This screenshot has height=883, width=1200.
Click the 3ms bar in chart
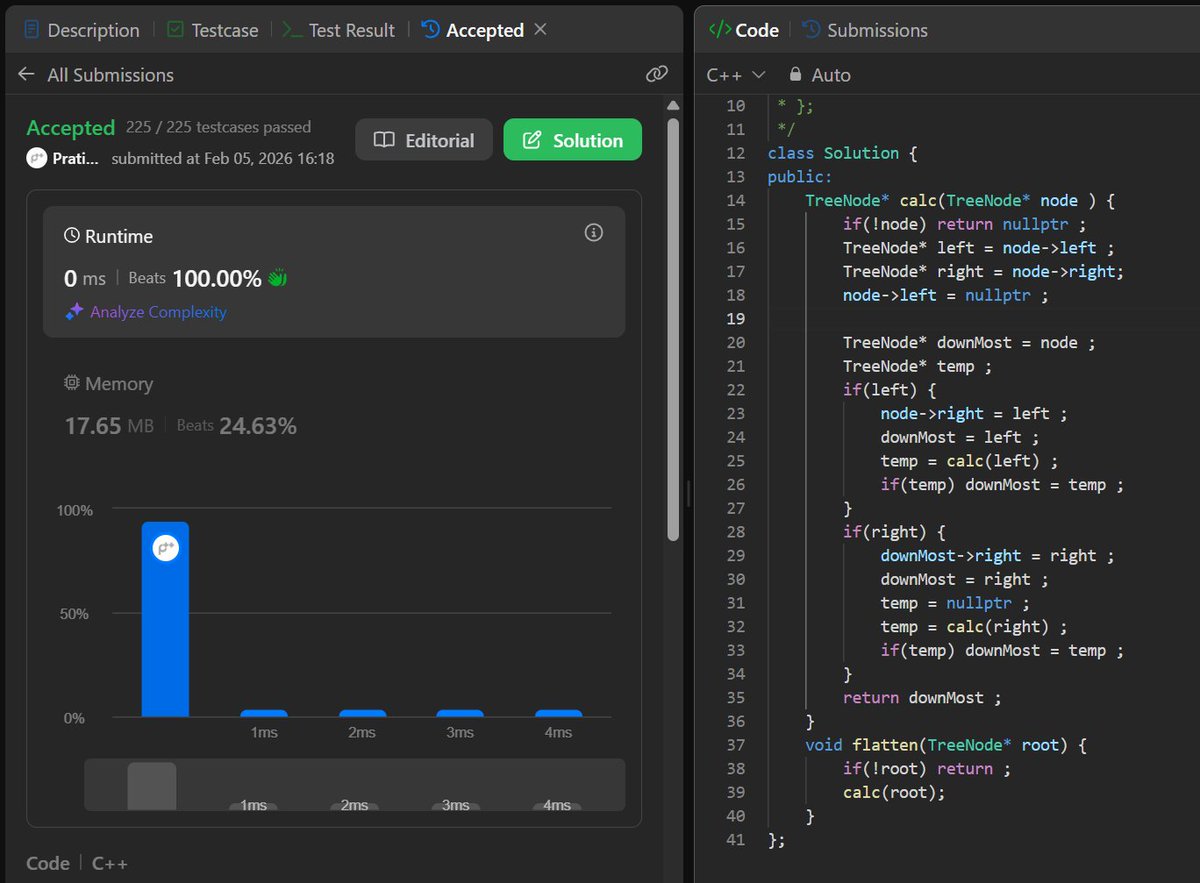(460, 713)
